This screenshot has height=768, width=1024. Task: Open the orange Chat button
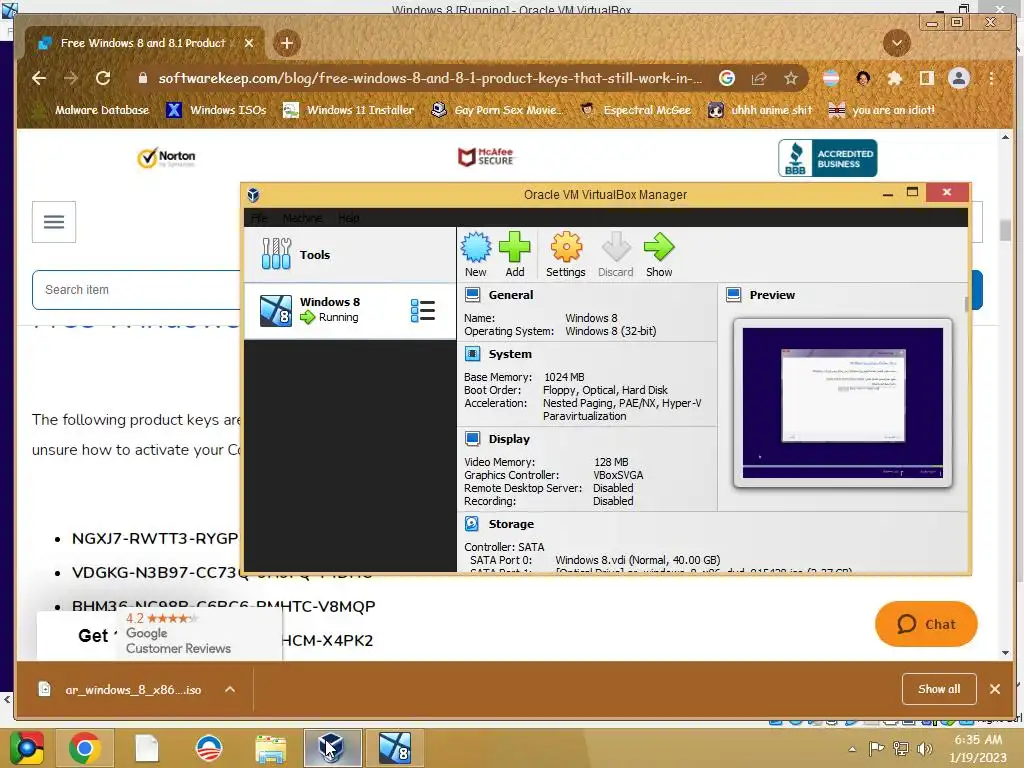[x=926, y=624]
